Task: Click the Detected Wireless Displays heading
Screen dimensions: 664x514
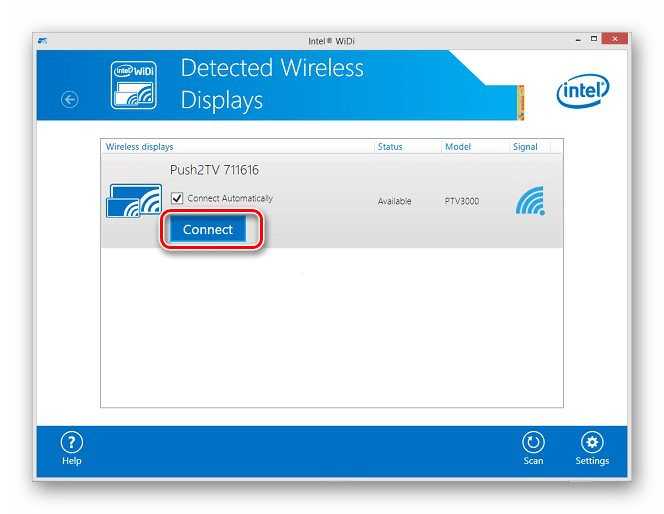Action: [272, 84]
